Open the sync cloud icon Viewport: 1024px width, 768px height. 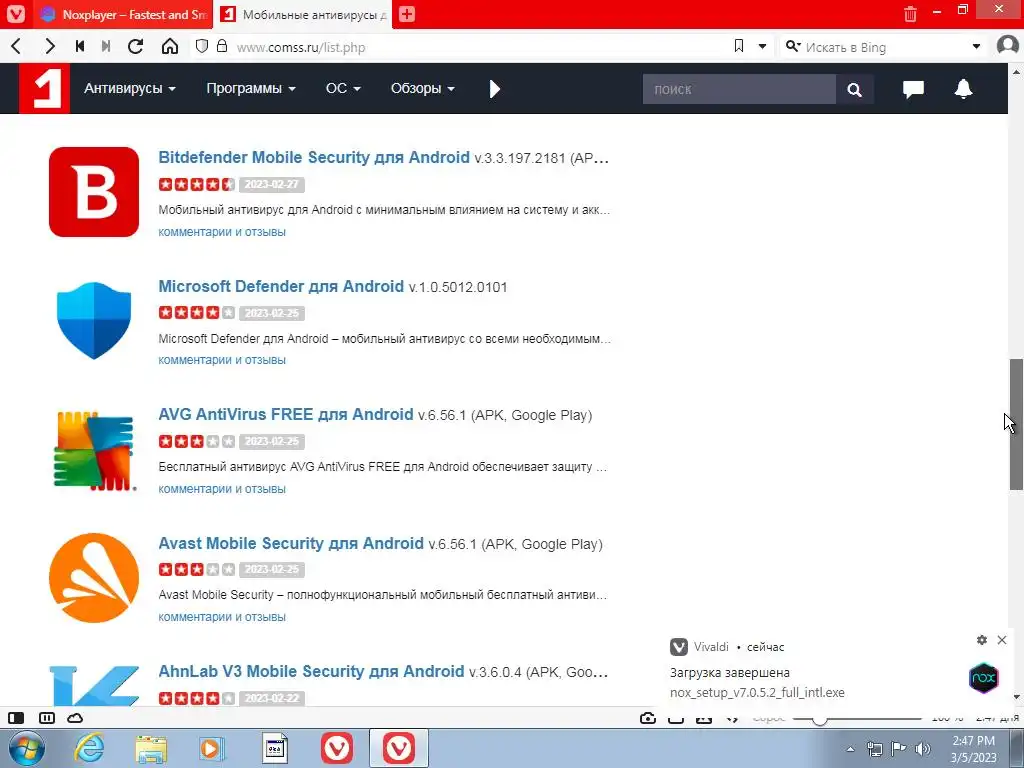[75, 718]
